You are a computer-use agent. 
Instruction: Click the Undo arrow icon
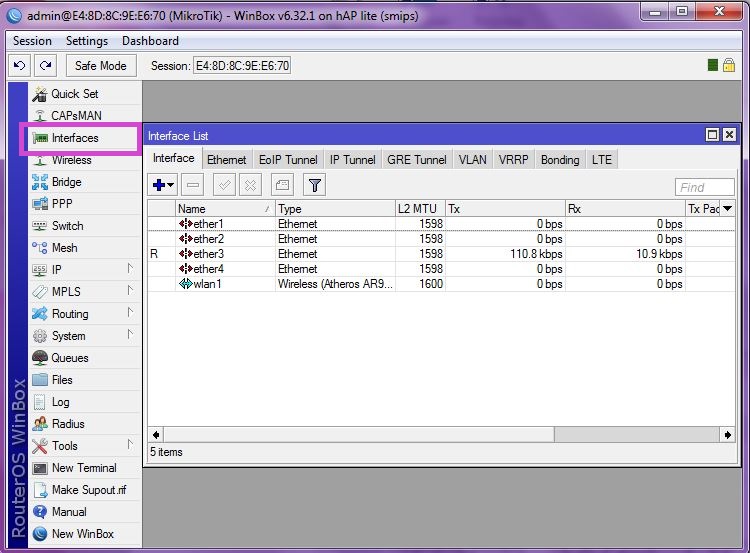click(20, 66)
